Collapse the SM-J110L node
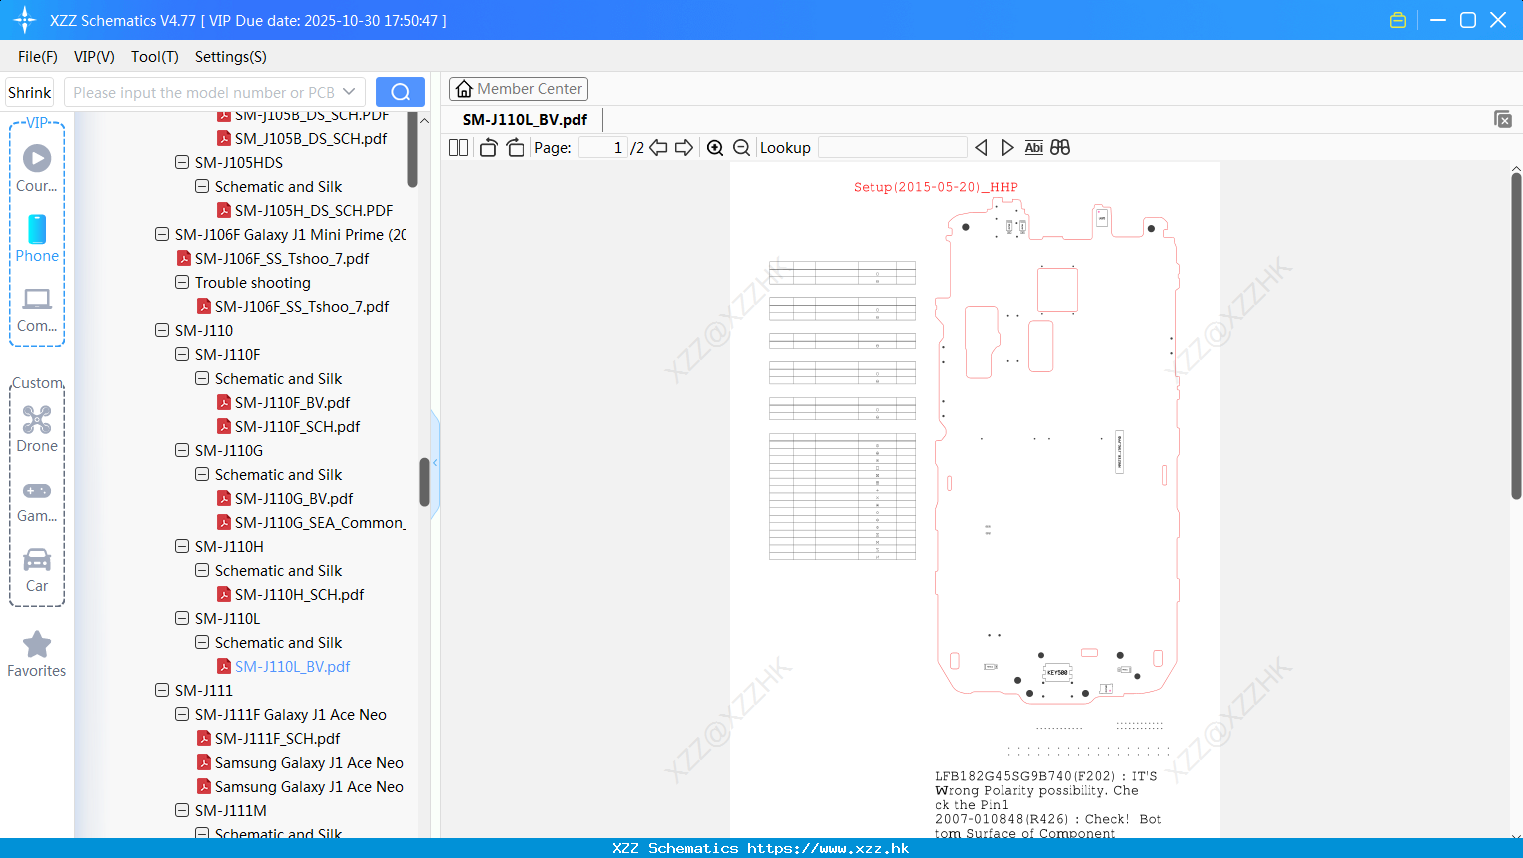The width and height of the screenshot is (1523, 858). [x=182, y=618]
